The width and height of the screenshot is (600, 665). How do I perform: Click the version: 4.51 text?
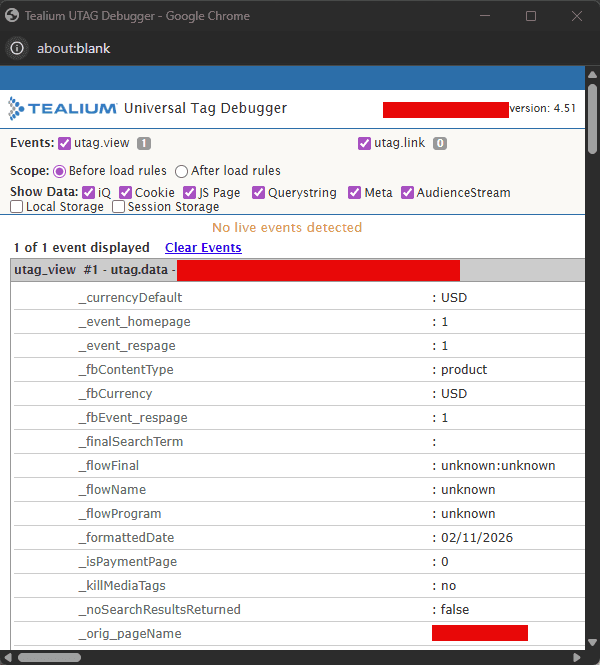(x=542, y=109)
